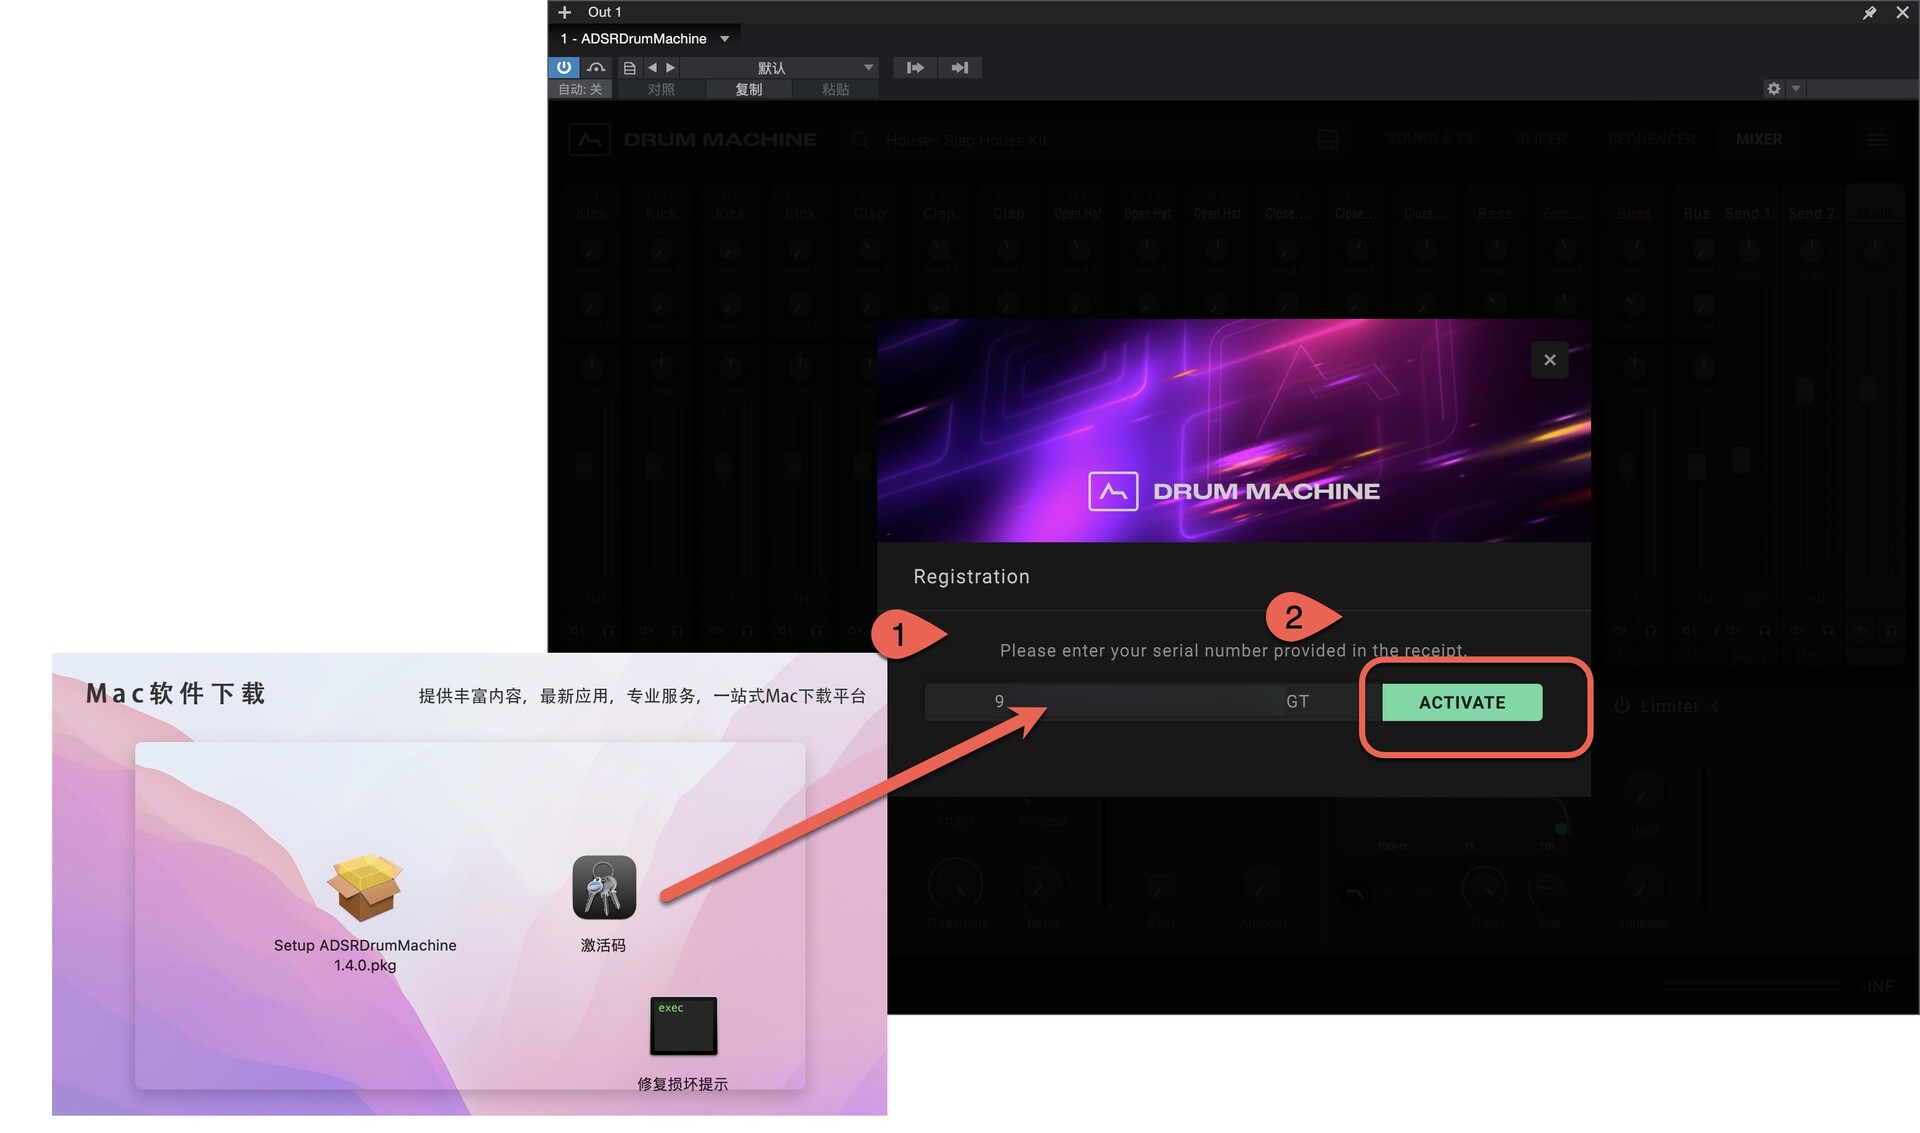Expand the ADSRDrumMachine instance dropdown
The image size is (1920, 1133).
point(725,39)
